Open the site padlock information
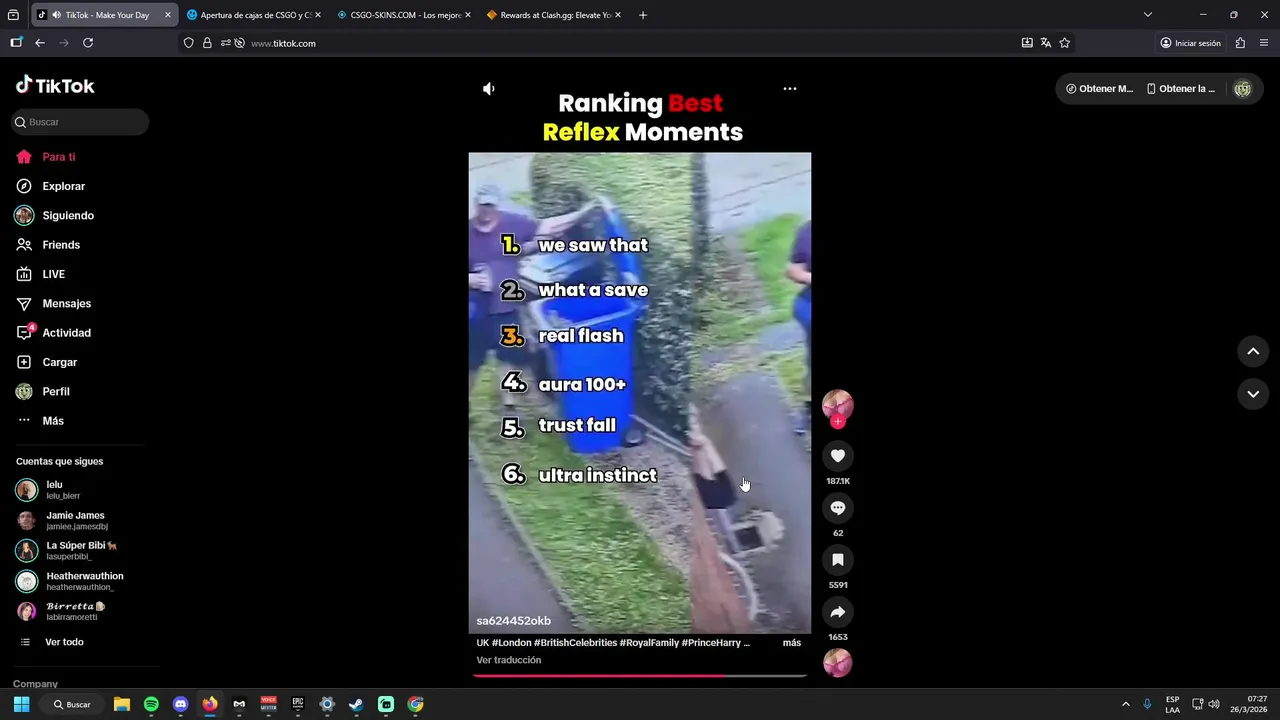 click(x=207, y=43)
